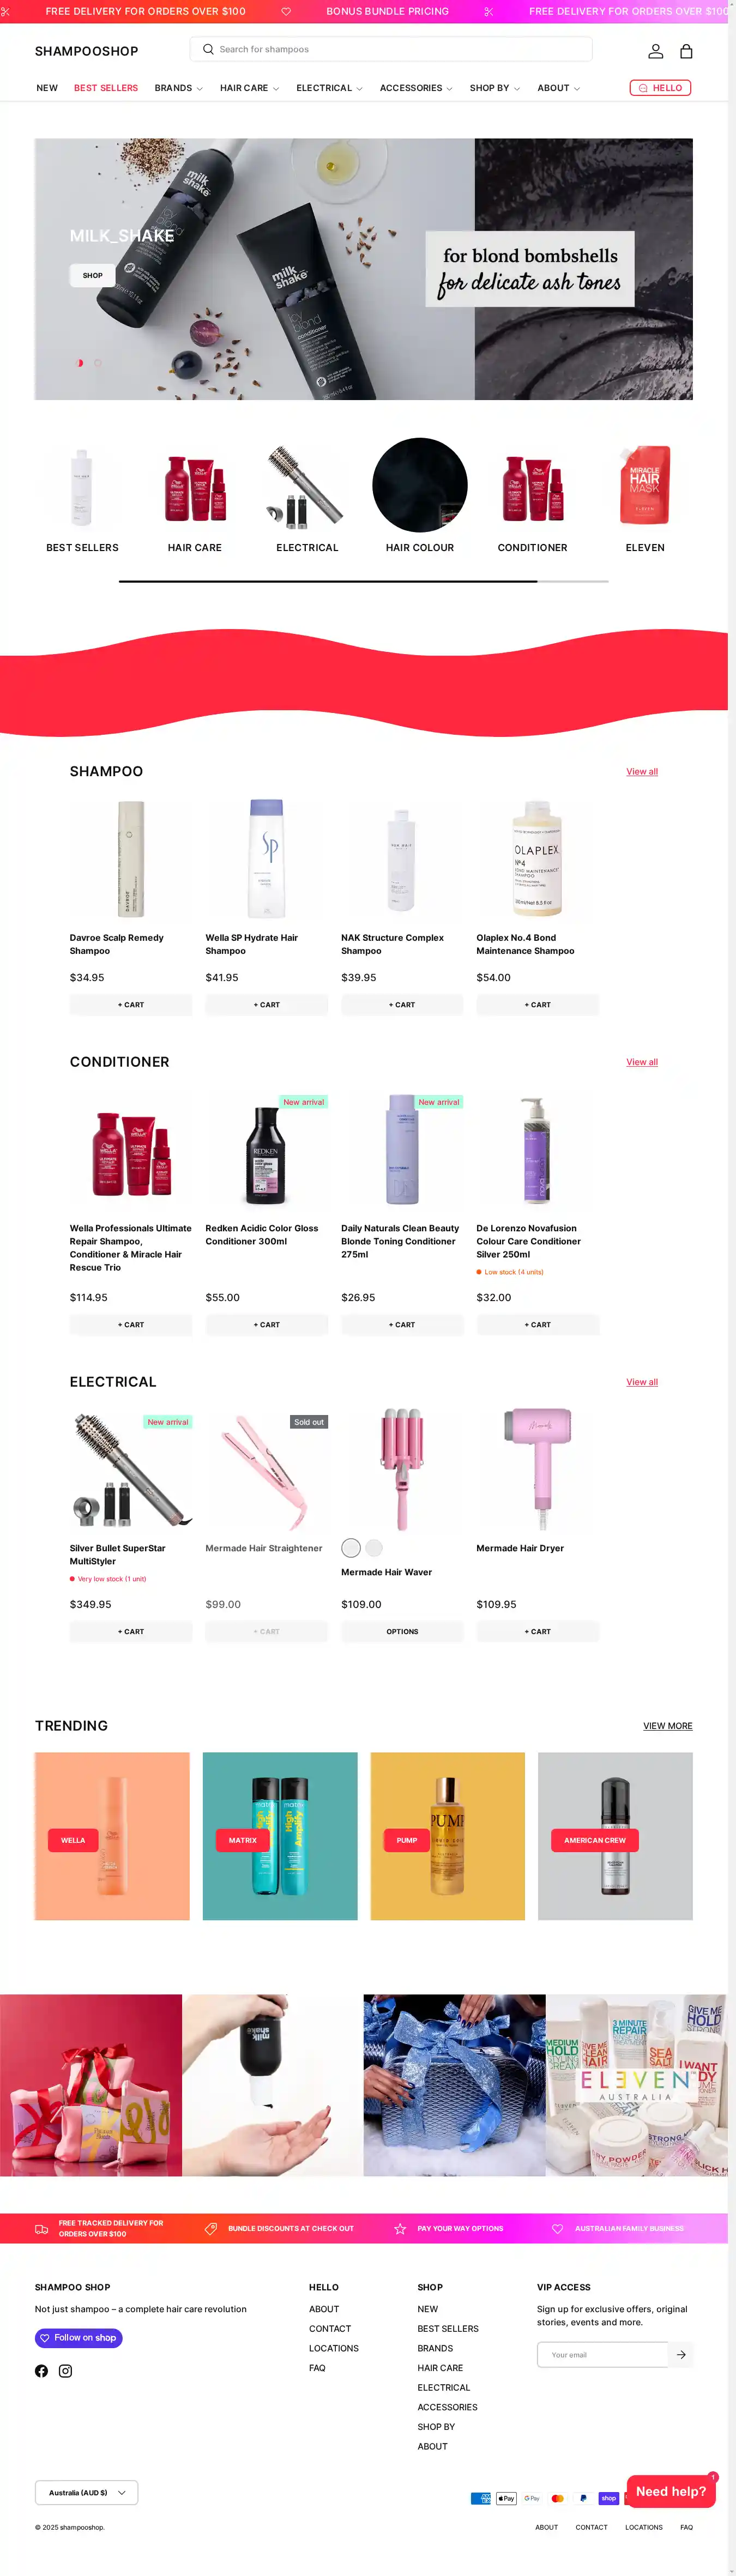The image size is (736, 2576).
Task: Open the Need help chat widget
Action: point(671,2491)
